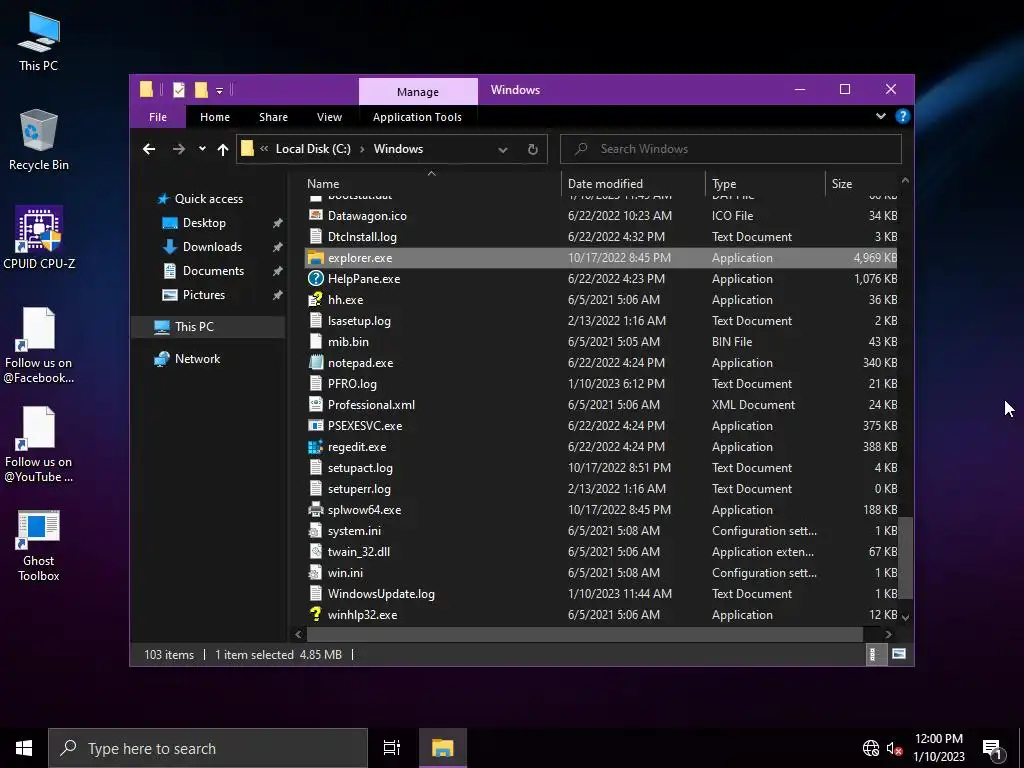Image resolution: width=1024 pixels, height=768 pixels.
Task: Refresh the Windows folder view
Action: coord(533,149)
